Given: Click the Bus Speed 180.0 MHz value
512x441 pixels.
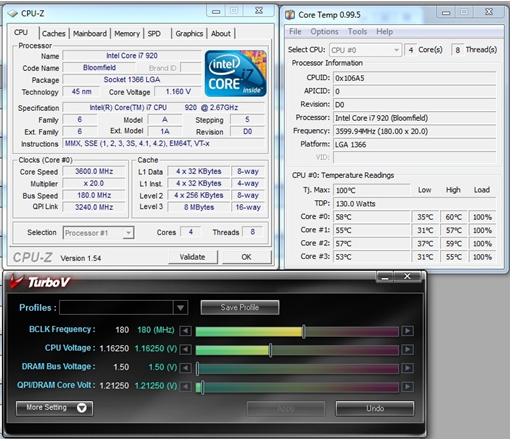Looking at the screenshot, I should [94, 196].
